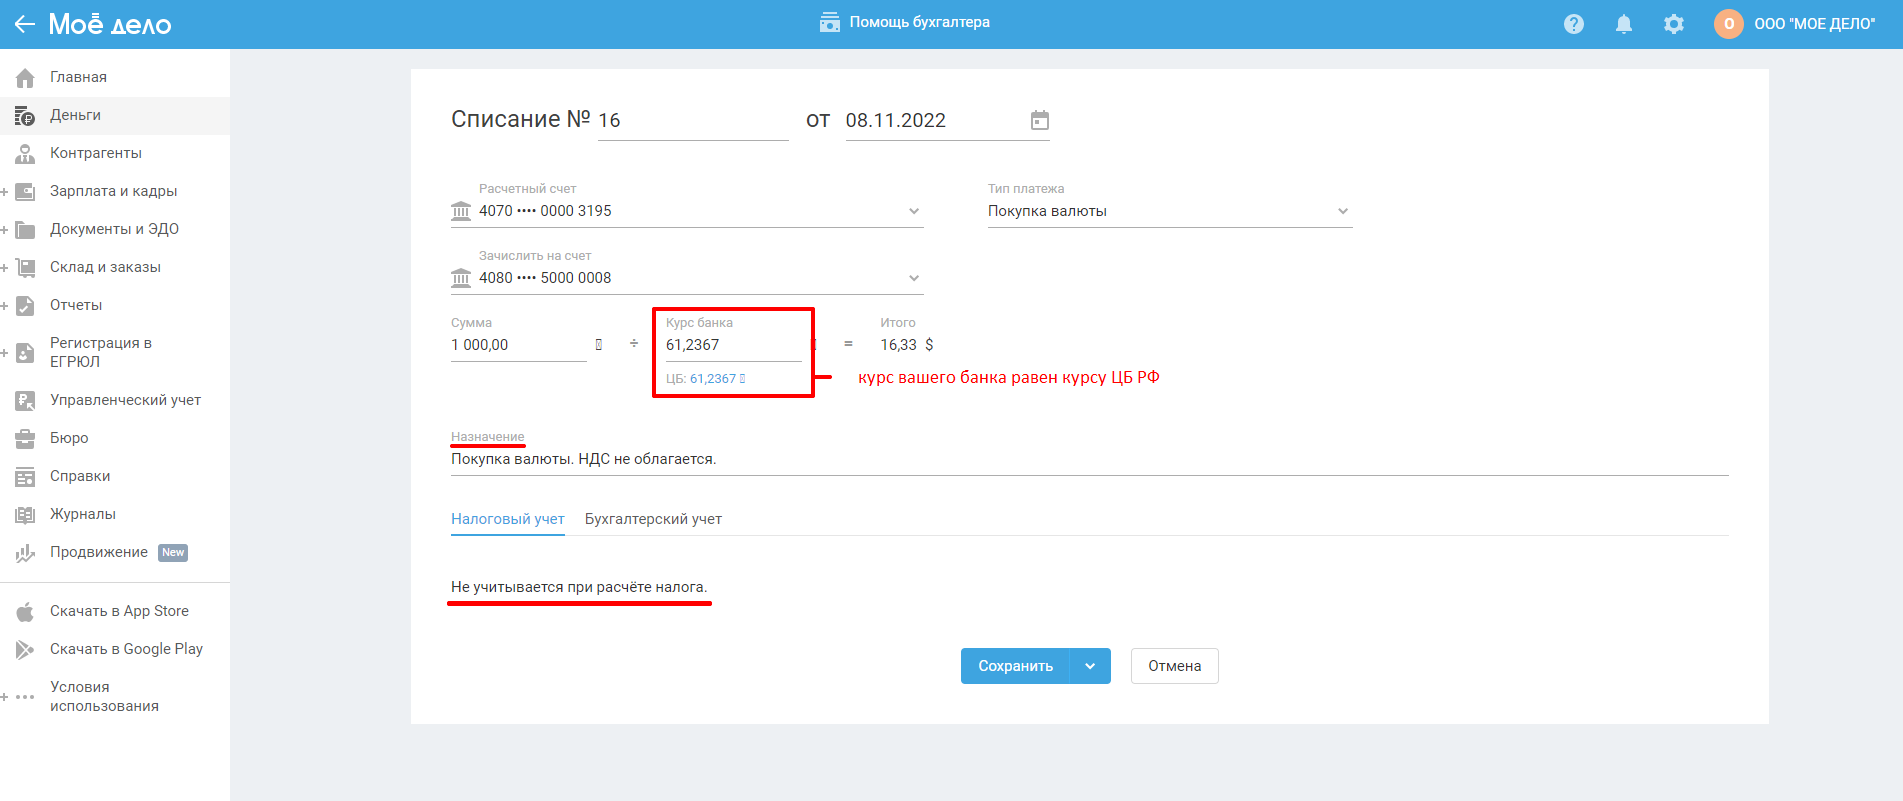Click the Зарплата и кадры icon
This screenshot has width=1903, height=801.
25,191
